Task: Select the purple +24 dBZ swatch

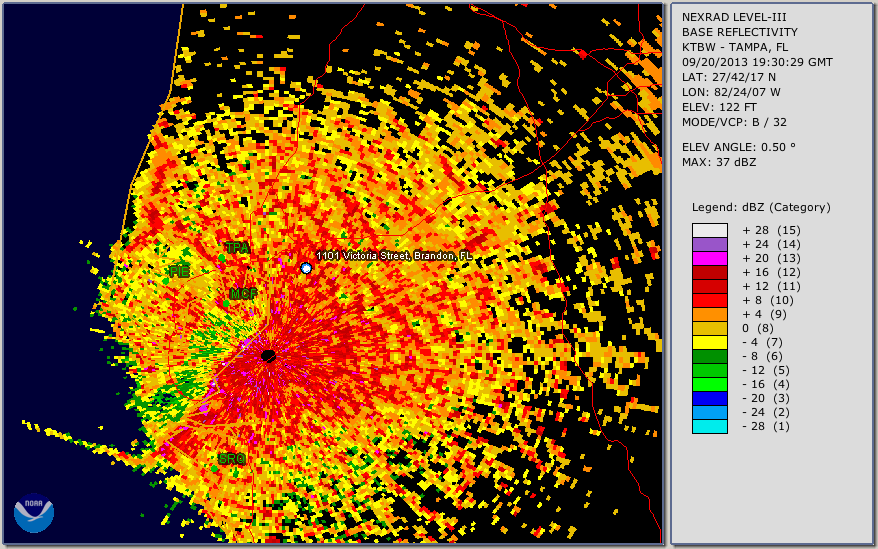Action: (x=709, y=244)
